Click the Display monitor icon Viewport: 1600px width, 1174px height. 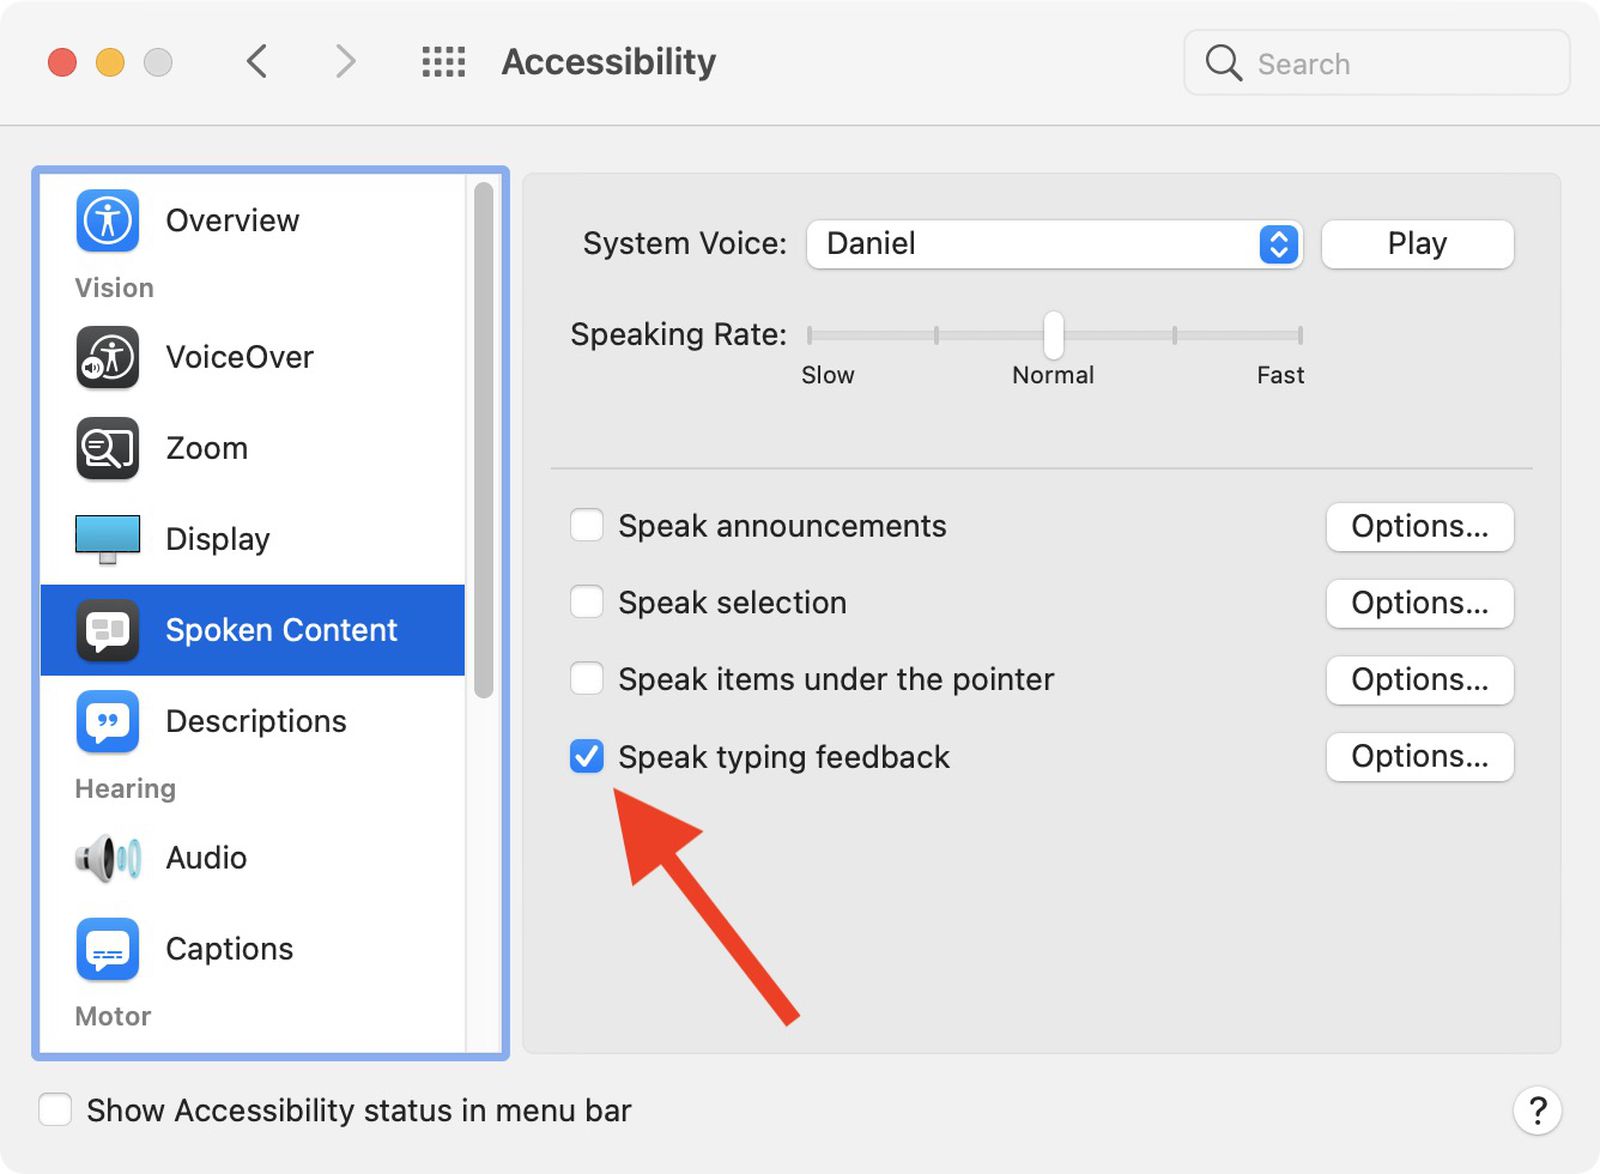pos(107,539)
